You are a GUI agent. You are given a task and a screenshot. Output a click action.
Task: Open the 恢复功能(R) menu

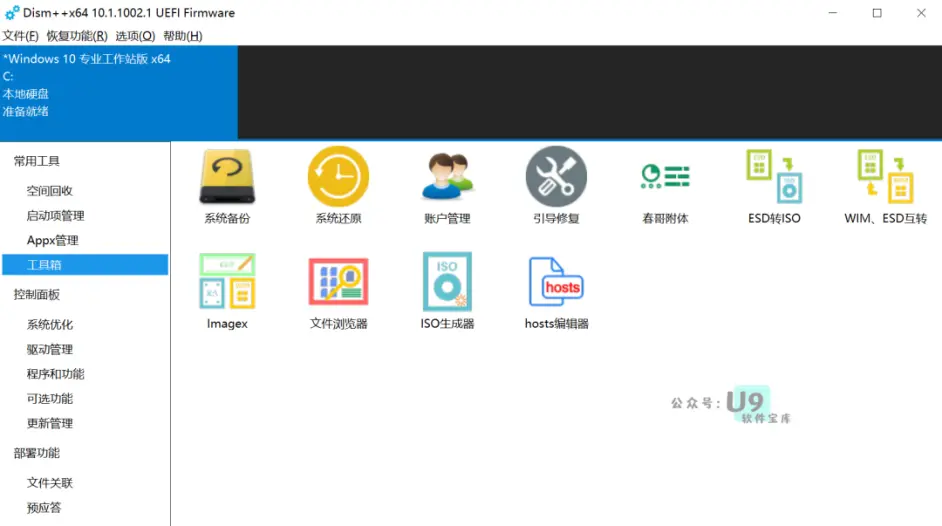77,36
